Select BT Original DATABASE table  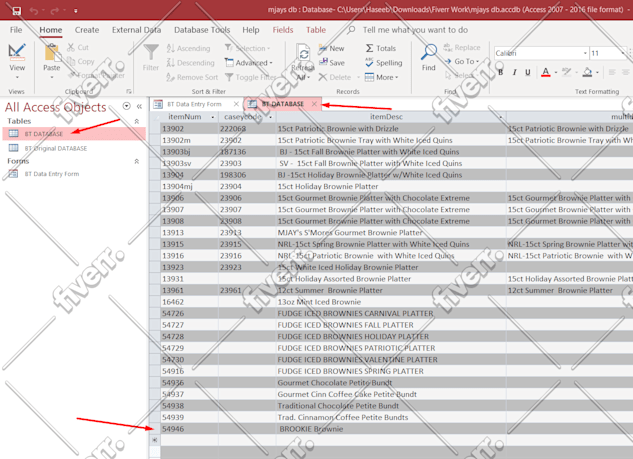click(56, 148)
